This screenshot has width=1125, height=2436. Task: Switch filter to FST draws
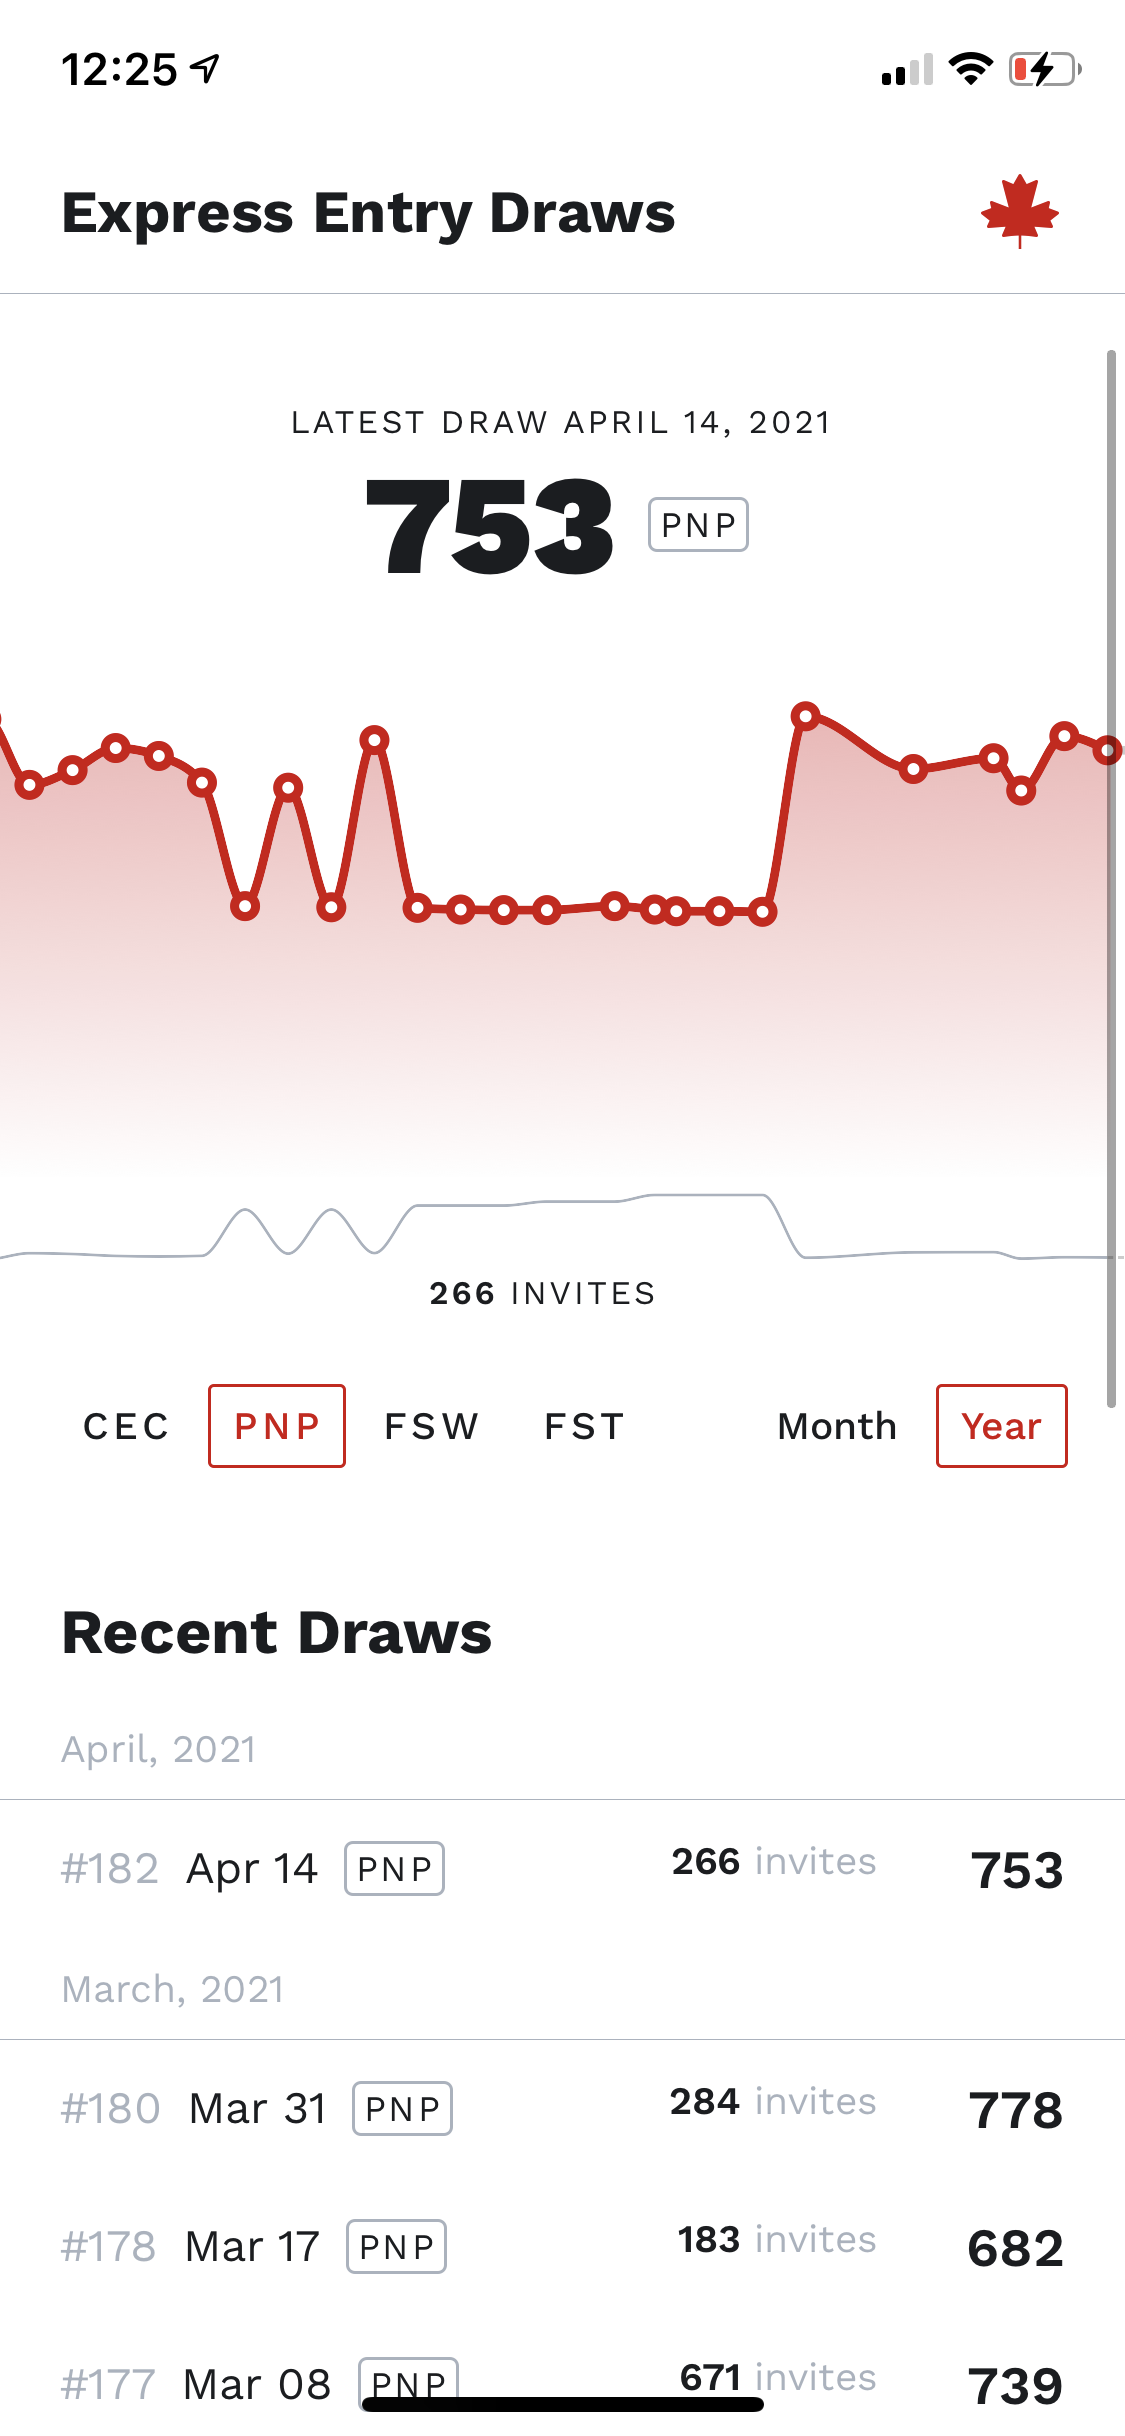pos(585,1426)
